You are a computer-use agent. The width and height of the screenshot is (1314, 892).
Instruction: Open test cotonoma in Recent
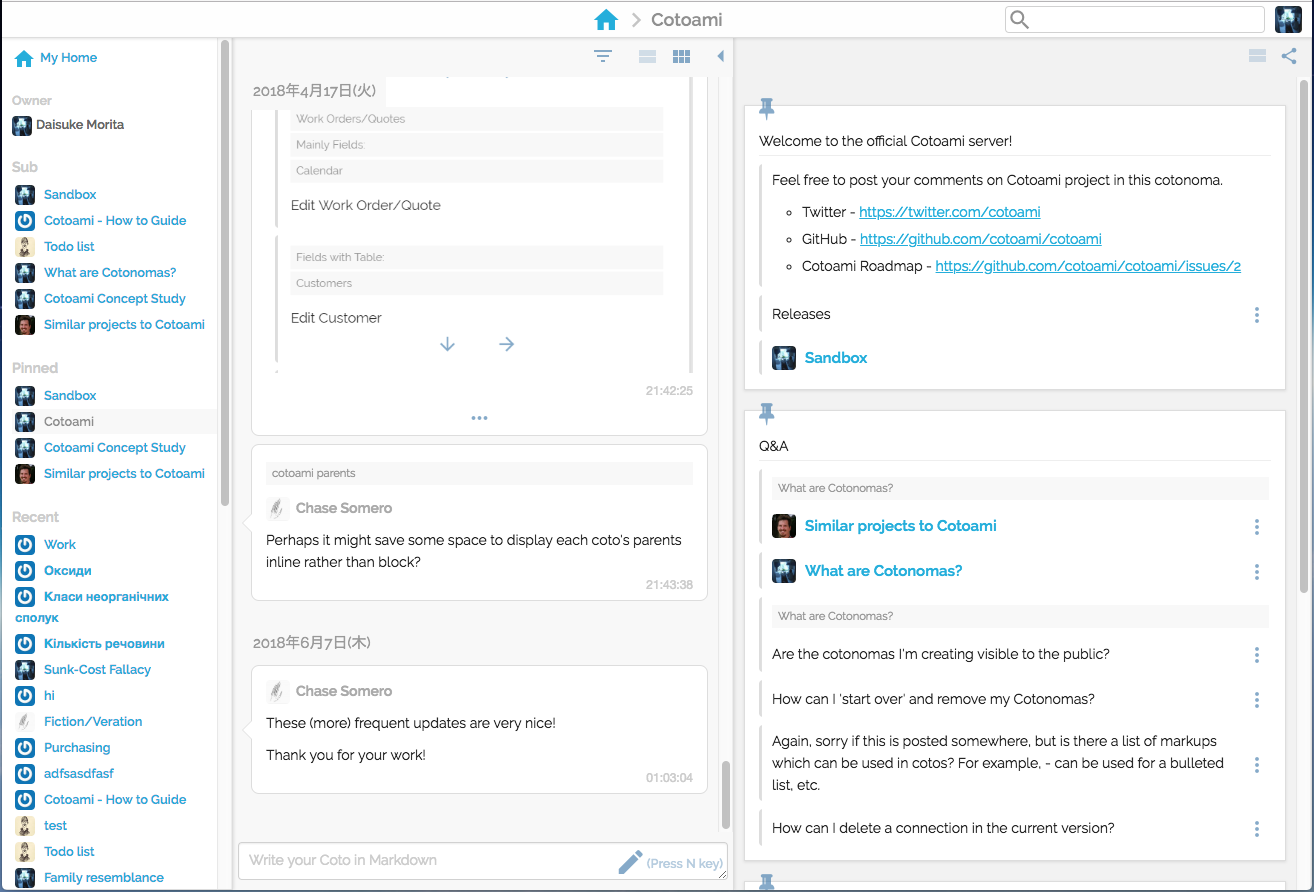tap(55, 825)
